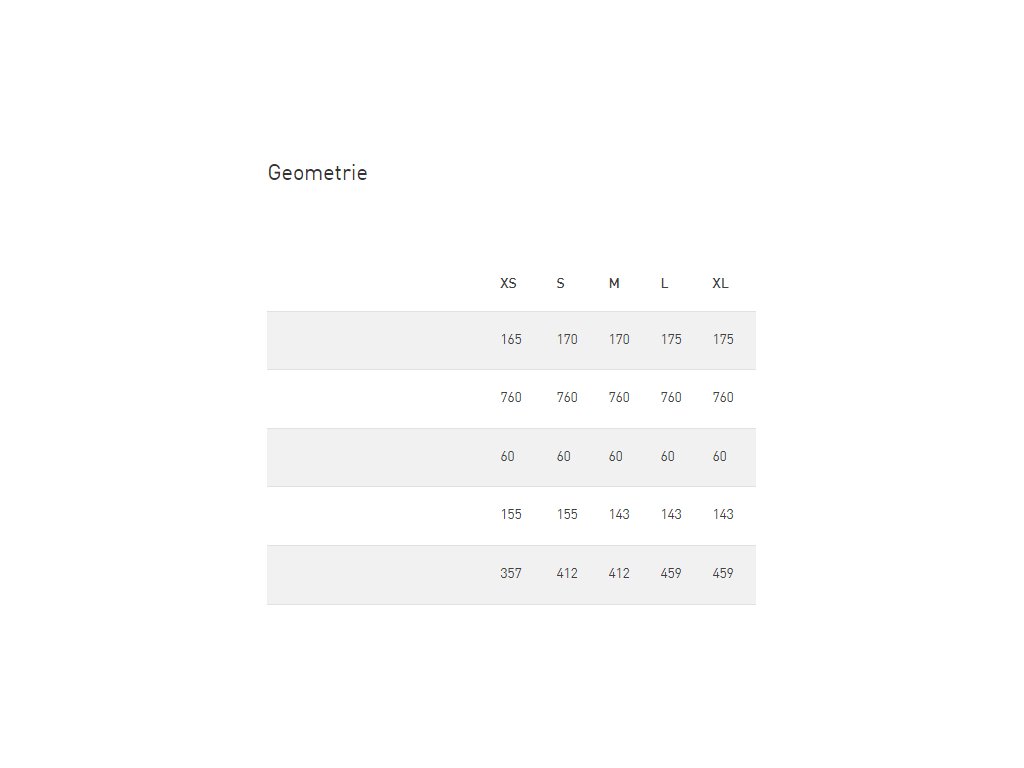Click the L size column header
The width and height of the screenshot is (1024, 768).
[664, 284]
